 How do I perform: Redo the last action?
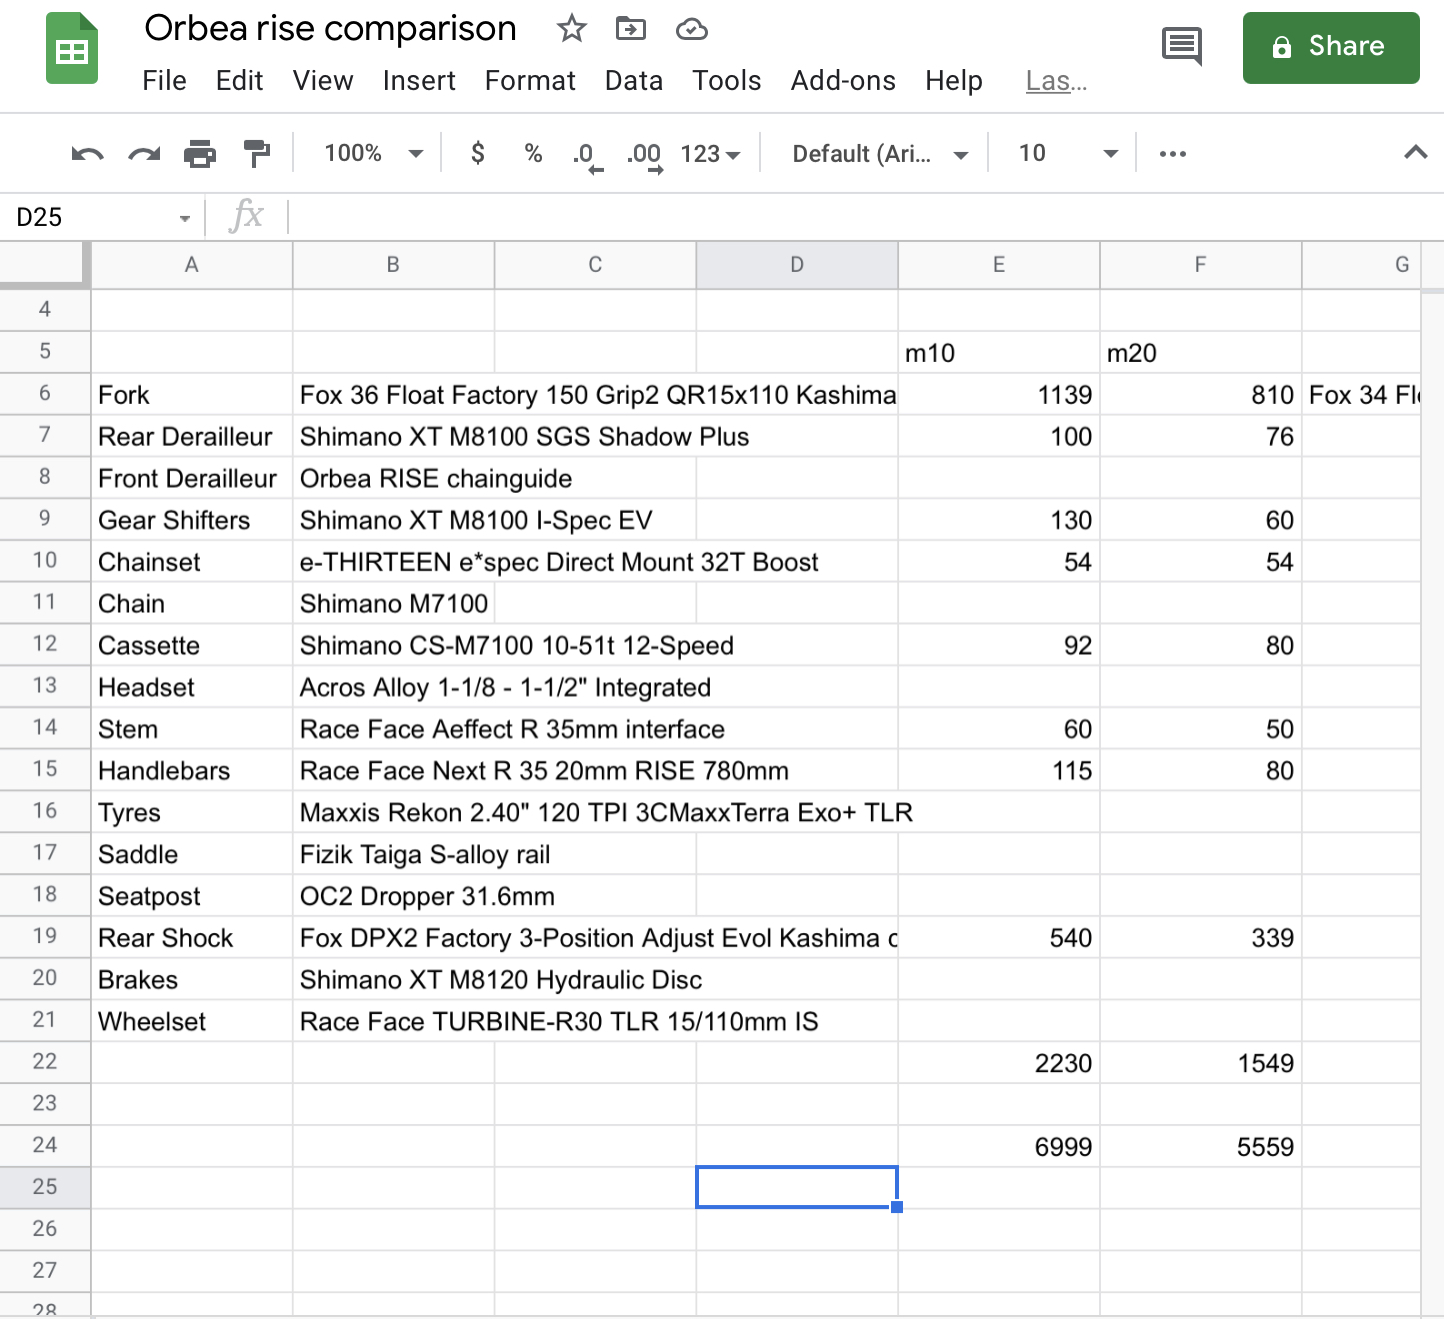(144, 154)
